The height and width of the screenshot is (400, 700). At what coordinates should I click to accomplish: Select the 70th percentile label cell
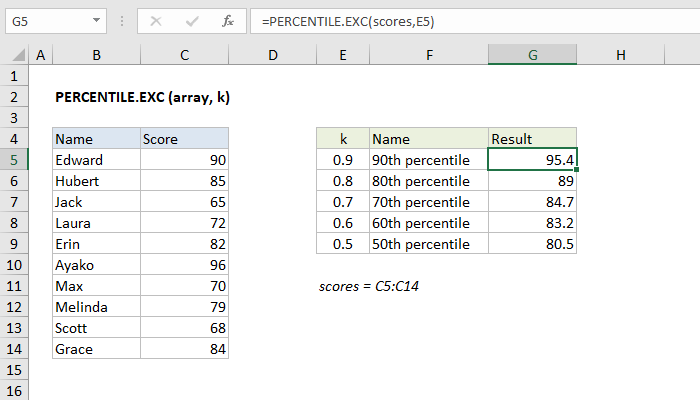click(429, 202)
